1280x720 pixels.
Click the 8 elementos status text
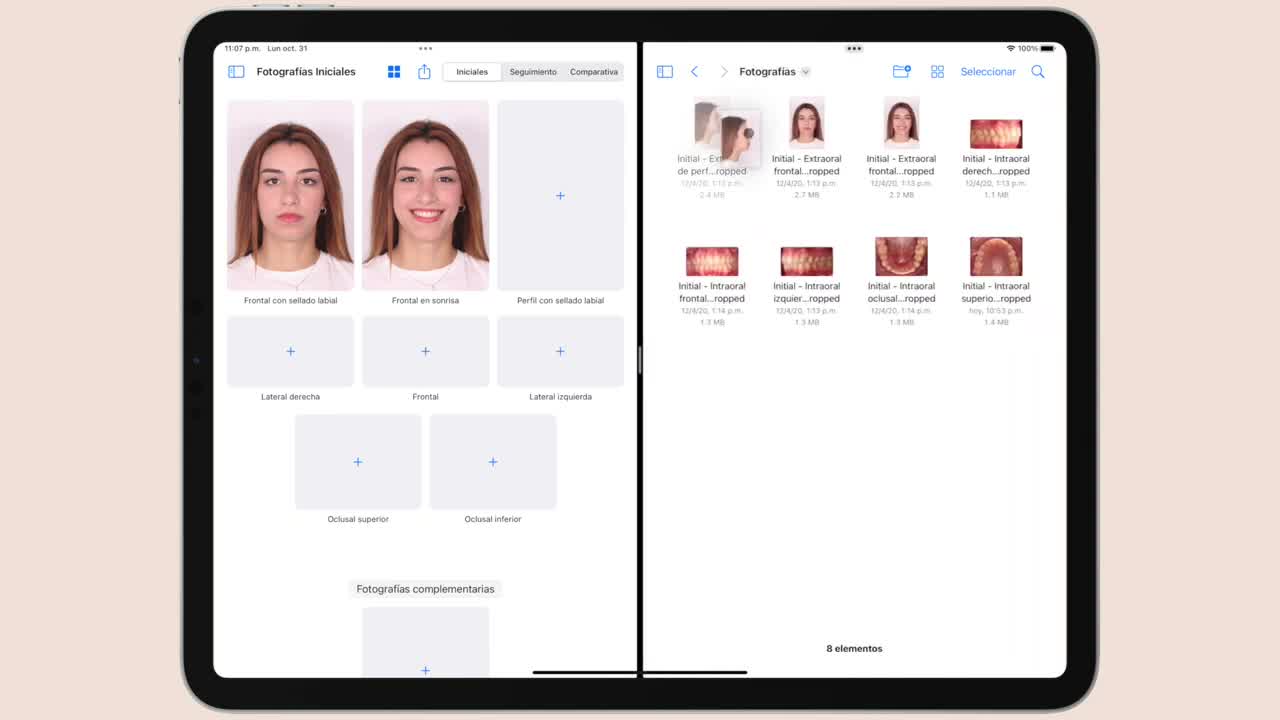854,648
